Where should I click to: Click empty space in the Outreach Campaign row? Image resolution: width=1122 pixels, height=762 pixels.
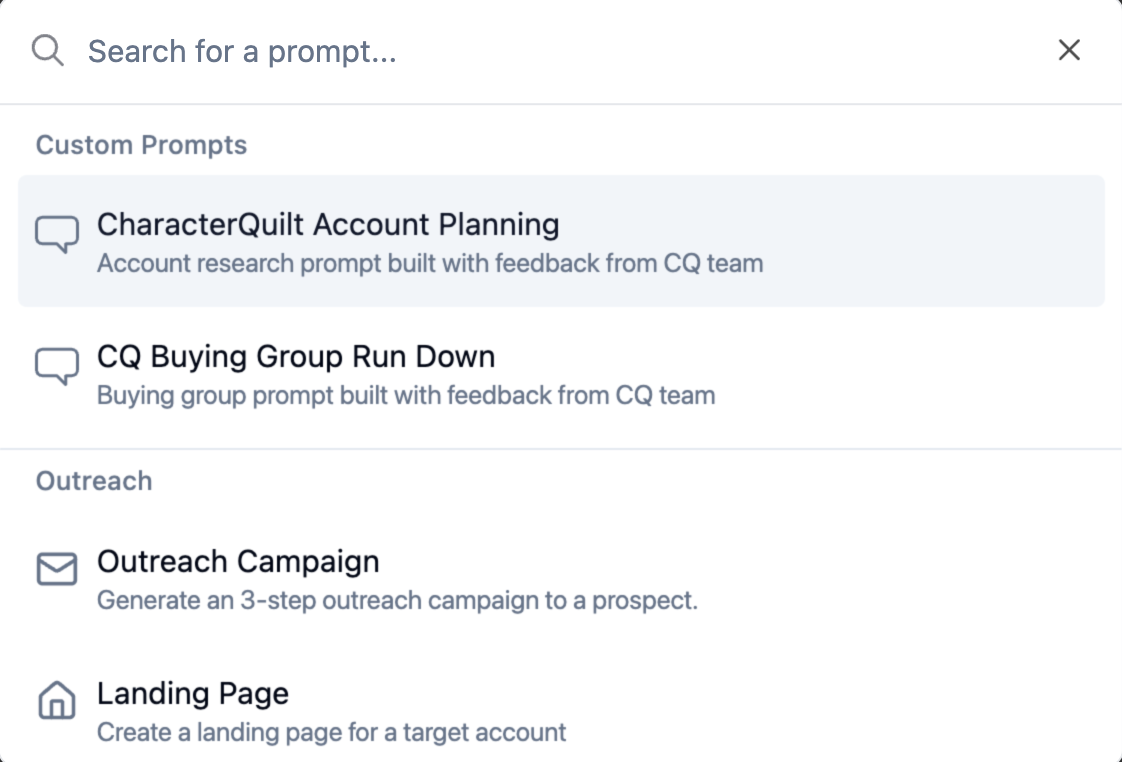coord(900,580)
